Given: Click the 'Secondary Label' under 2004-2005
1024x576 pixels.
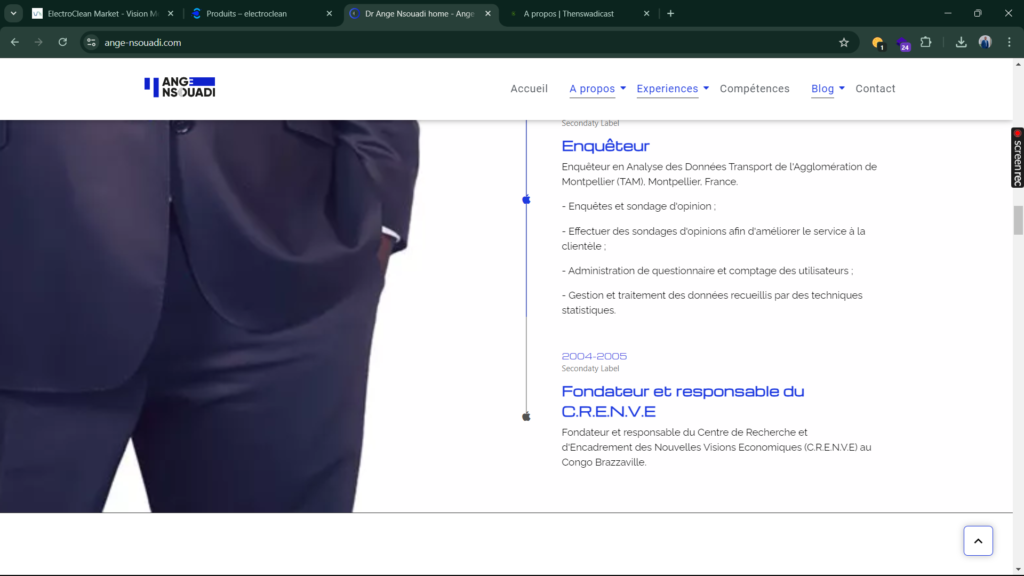Looking at the screenshot, I should 590,368.
